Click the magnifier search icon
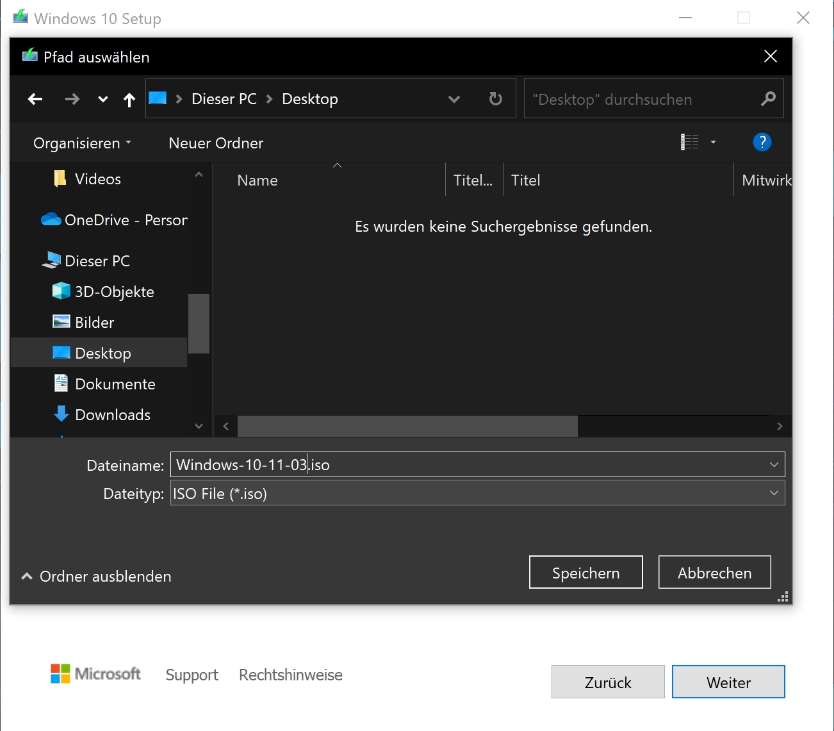The image size is (834, 731). coord(768,98)
